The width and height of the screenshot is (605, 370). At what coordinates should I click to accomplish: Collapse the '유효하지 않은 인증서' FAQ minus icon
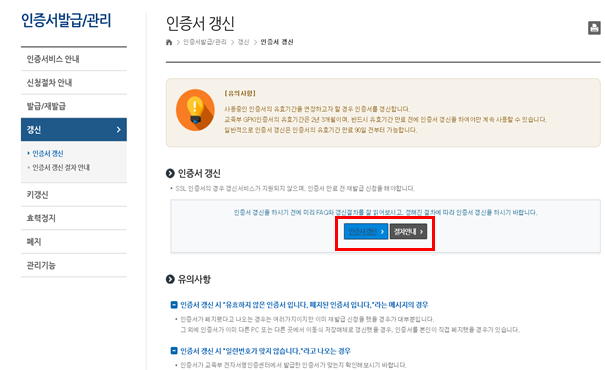click(174, 305)
